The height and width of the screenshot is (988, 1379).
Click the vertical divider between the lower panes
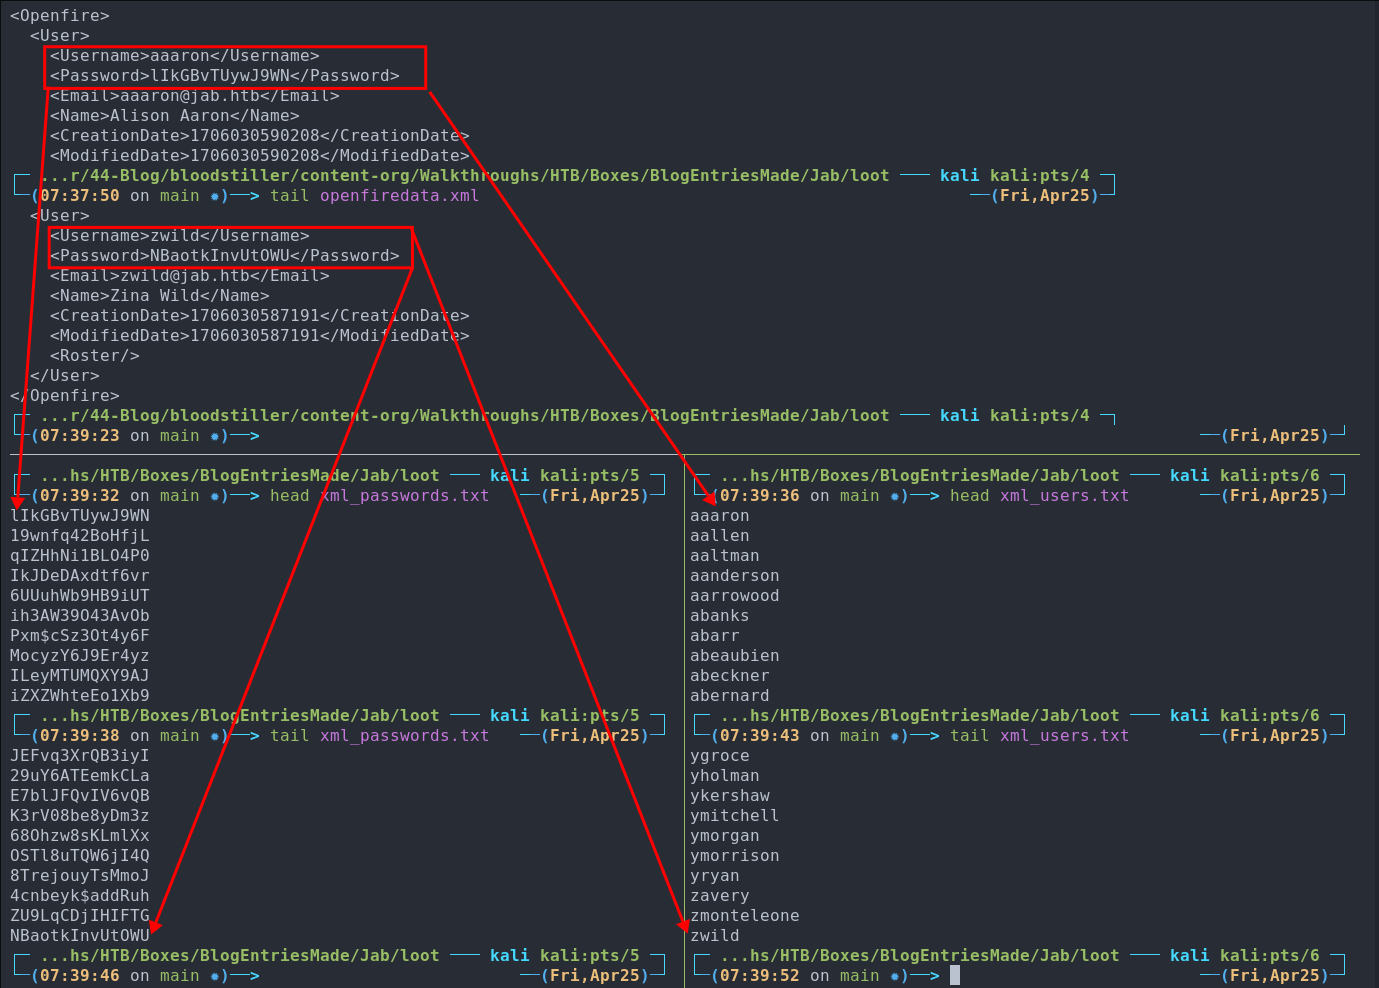pos(685,720)
